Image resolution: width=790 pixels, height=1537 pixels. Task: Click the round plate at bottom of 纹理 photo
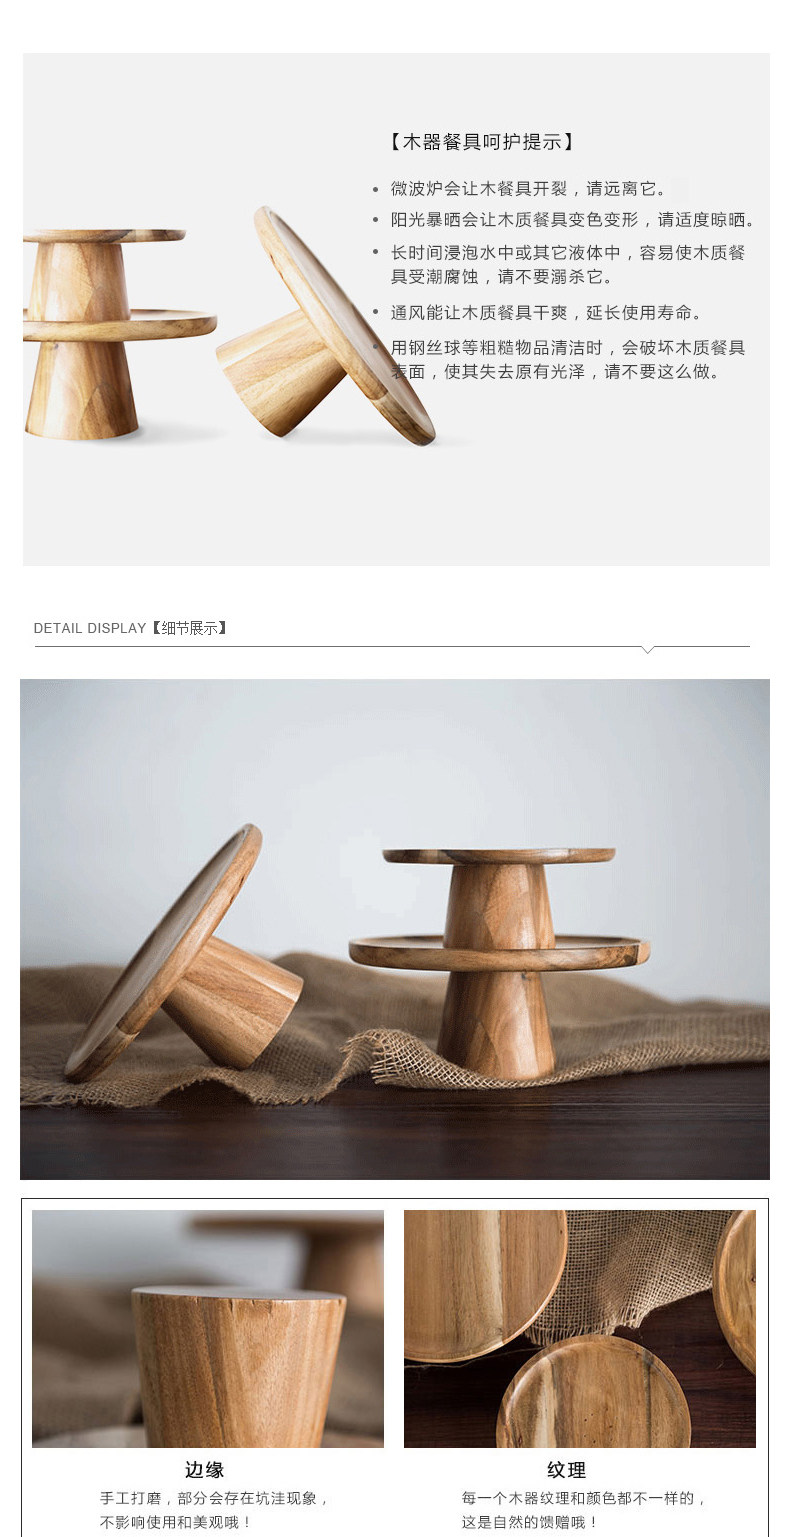coord(593,1391)
